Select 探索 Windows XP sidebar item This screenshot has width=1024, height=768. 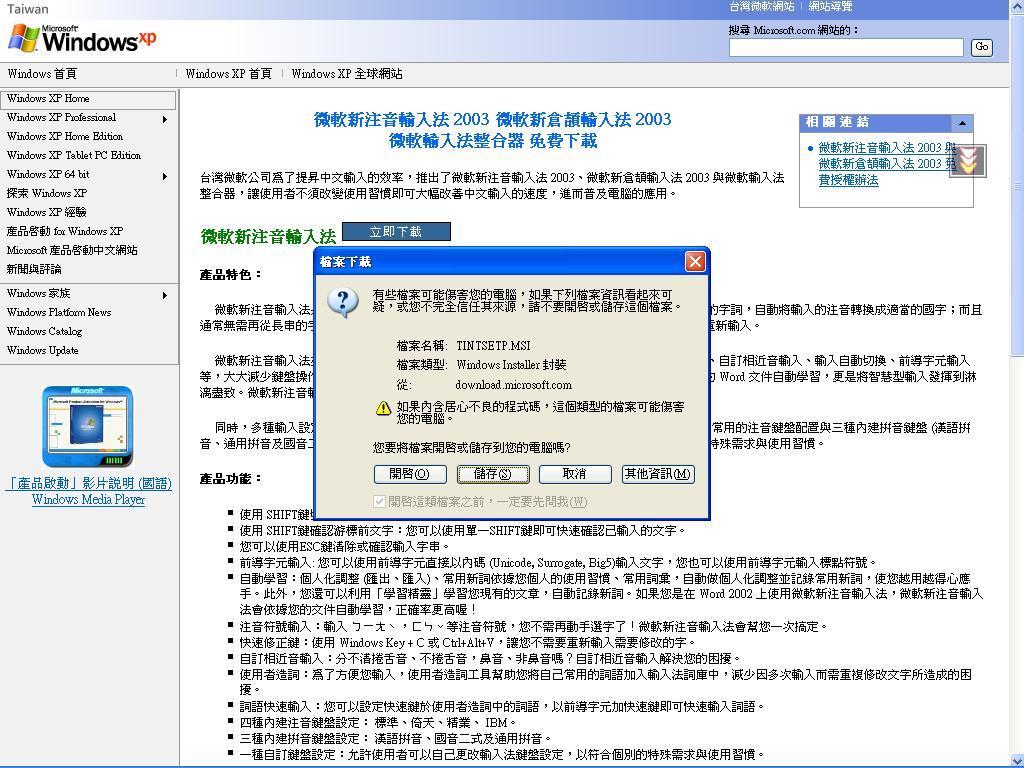point(46,193)
